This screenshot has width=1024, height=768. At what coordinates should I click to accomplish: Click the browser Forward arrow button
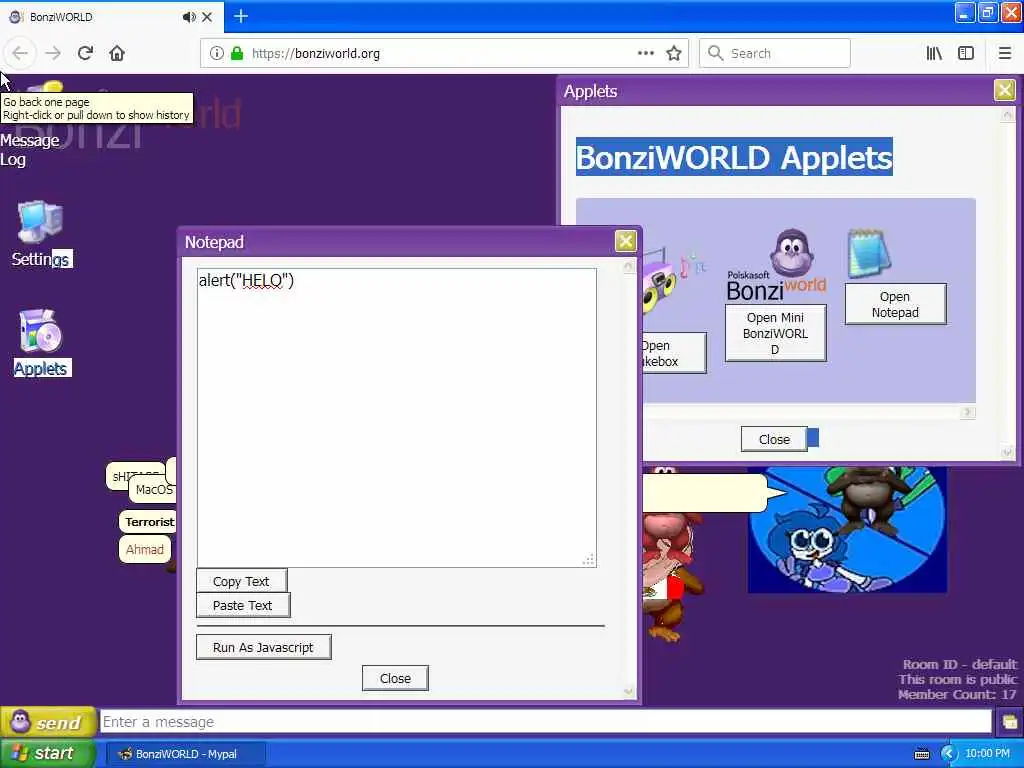53,53
